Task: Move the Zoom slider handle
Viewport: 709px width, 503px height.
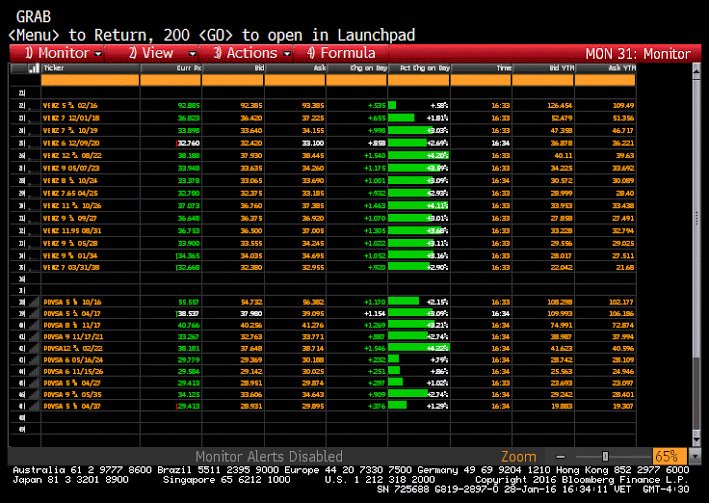Action: (x=605, y=456)
